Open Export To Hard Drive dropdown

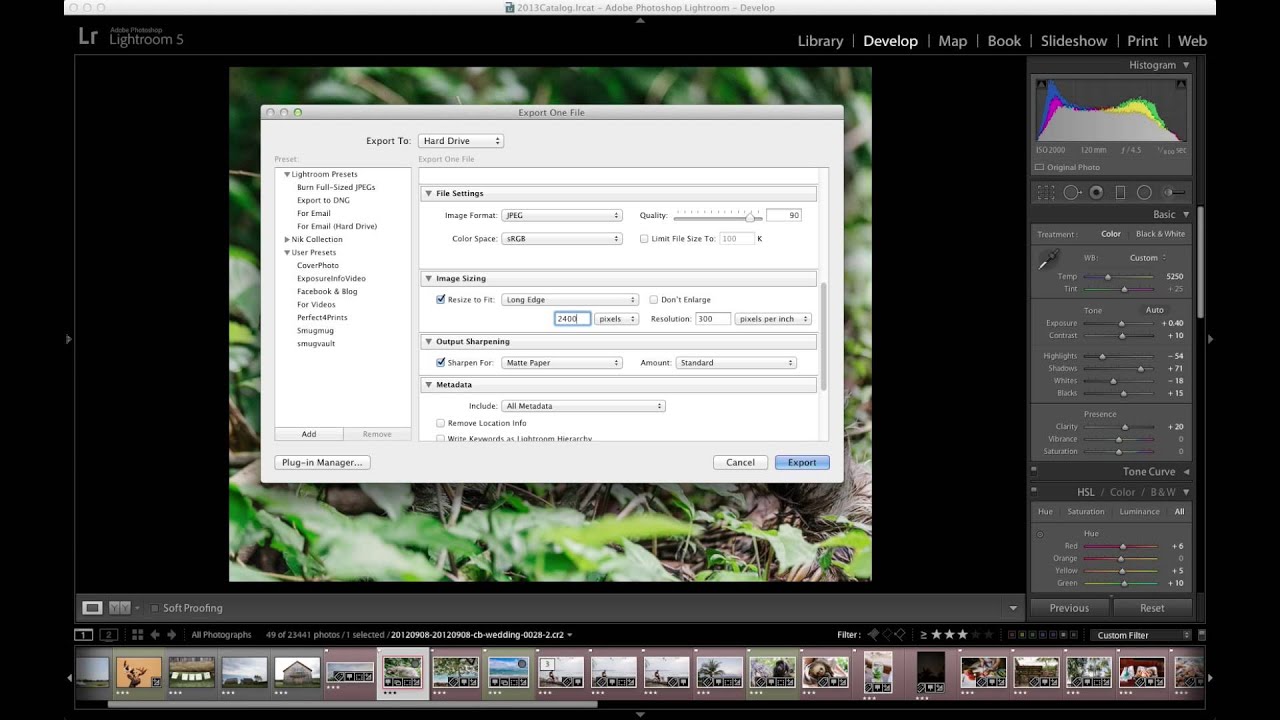point(461,141)
